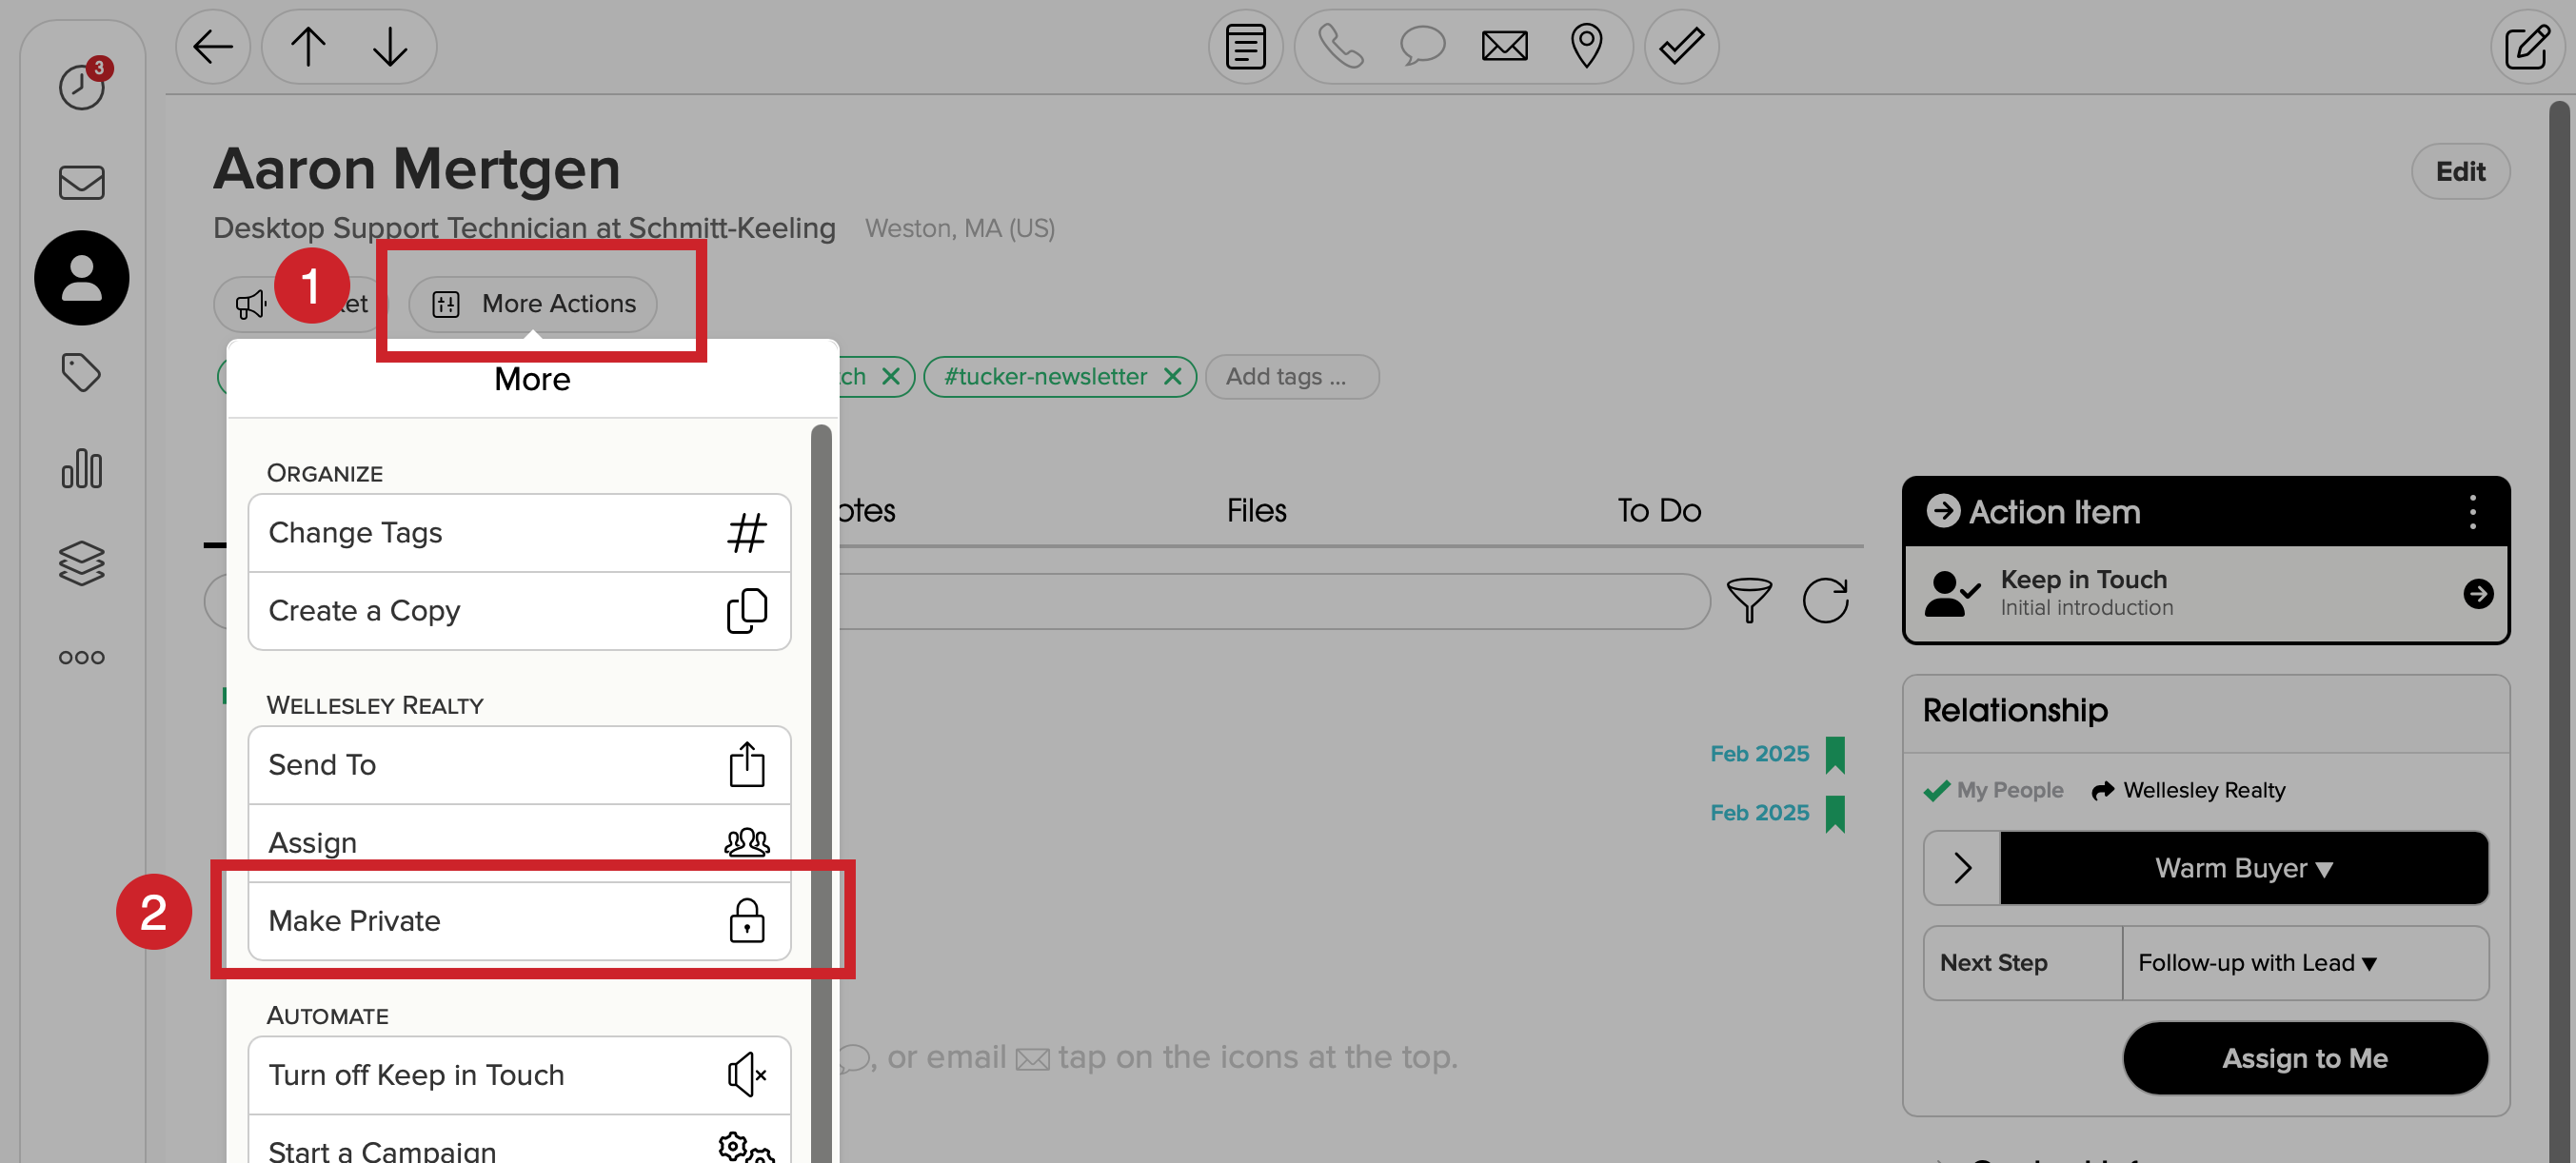This screenshot has width=2576, height=1163.
Task: Click the phone call icon in top toolbar
Action: (1340, 46)
